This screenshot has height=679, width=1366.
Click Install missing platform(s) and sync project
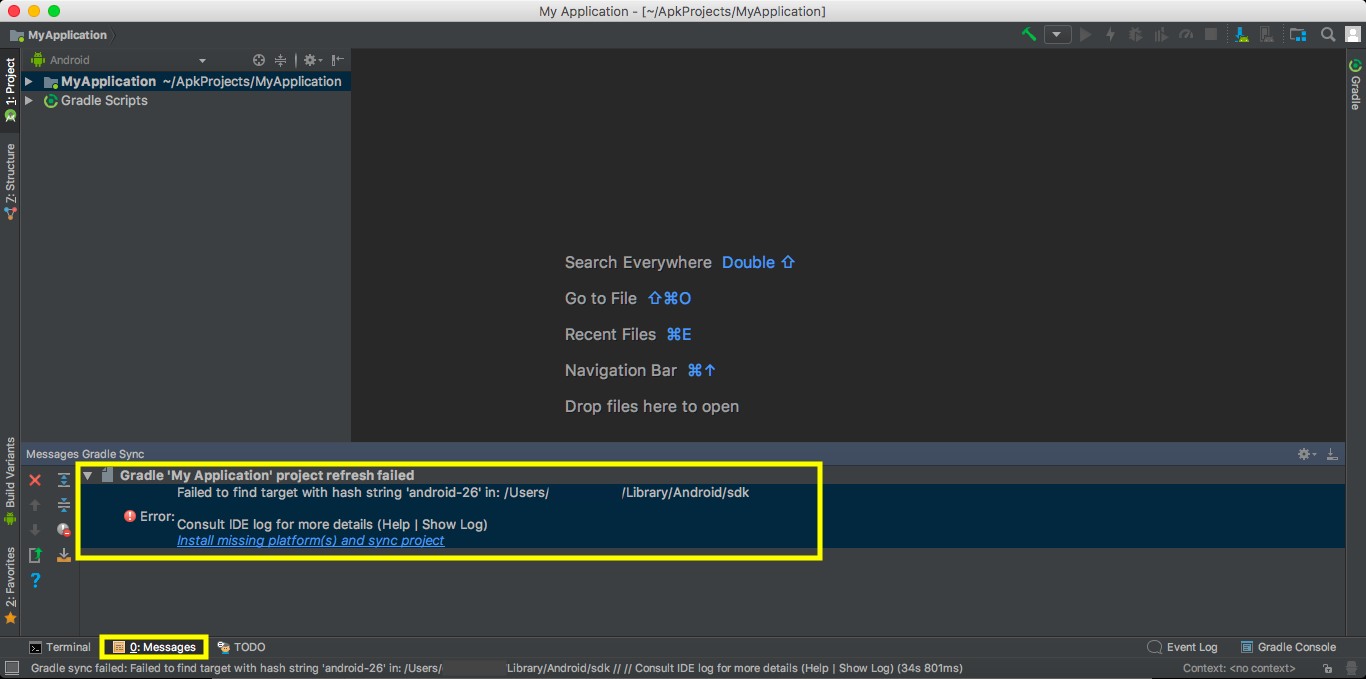310,540
